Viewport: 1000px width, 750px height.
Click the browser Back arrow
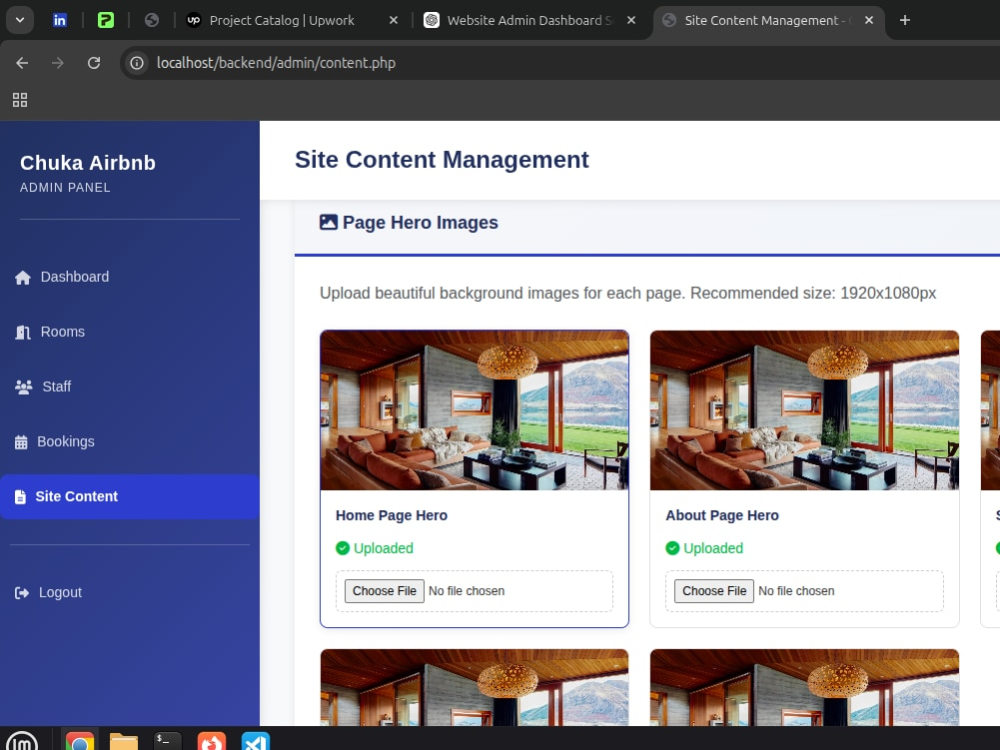22,62
